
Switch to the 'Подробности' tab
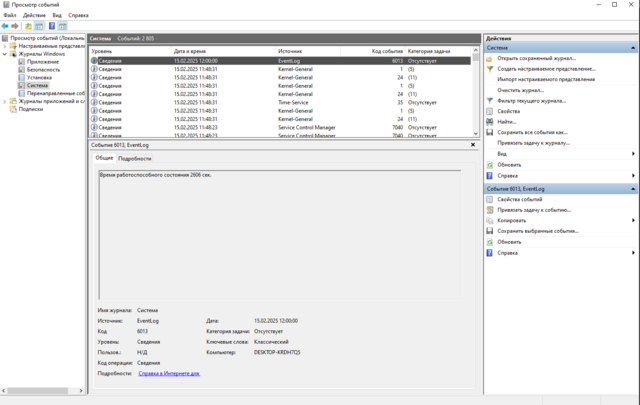click(x=134, y=158)
